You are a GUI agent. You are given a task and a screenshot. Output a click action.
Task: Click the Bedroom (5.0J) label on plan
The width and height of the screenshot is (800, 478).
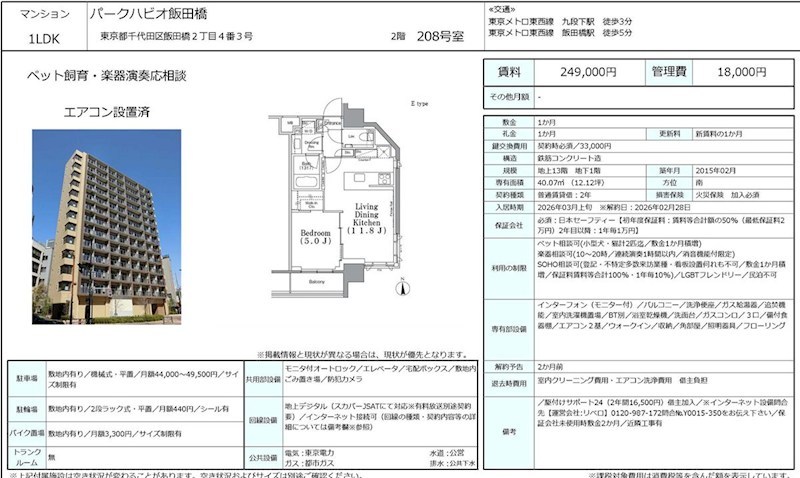pos(315,237)
